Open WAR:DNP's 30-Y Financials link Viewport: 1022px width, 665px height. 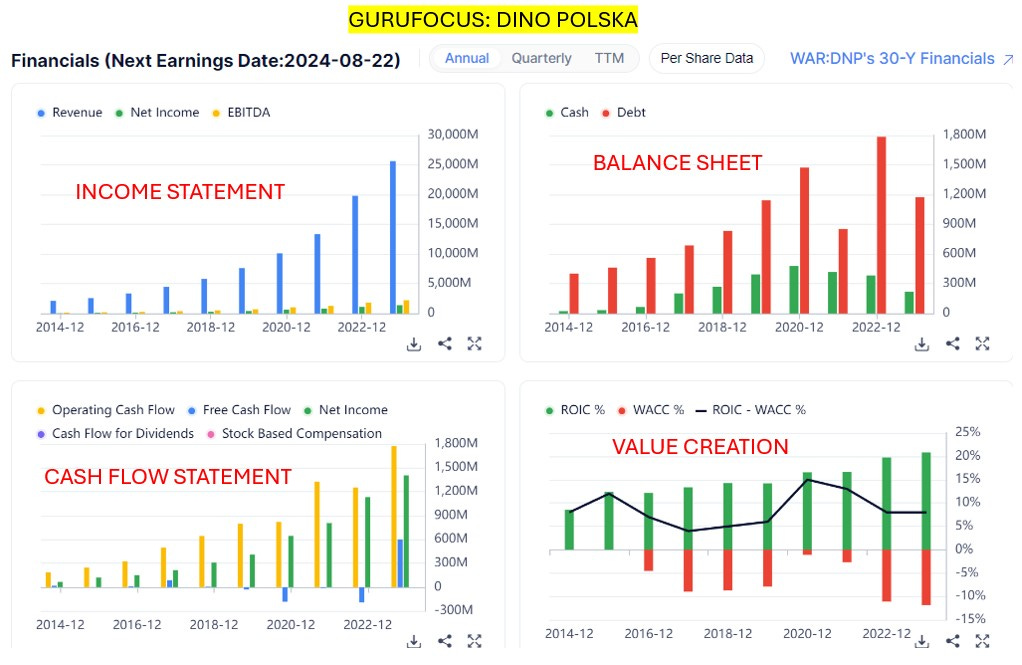pos(892,59)
